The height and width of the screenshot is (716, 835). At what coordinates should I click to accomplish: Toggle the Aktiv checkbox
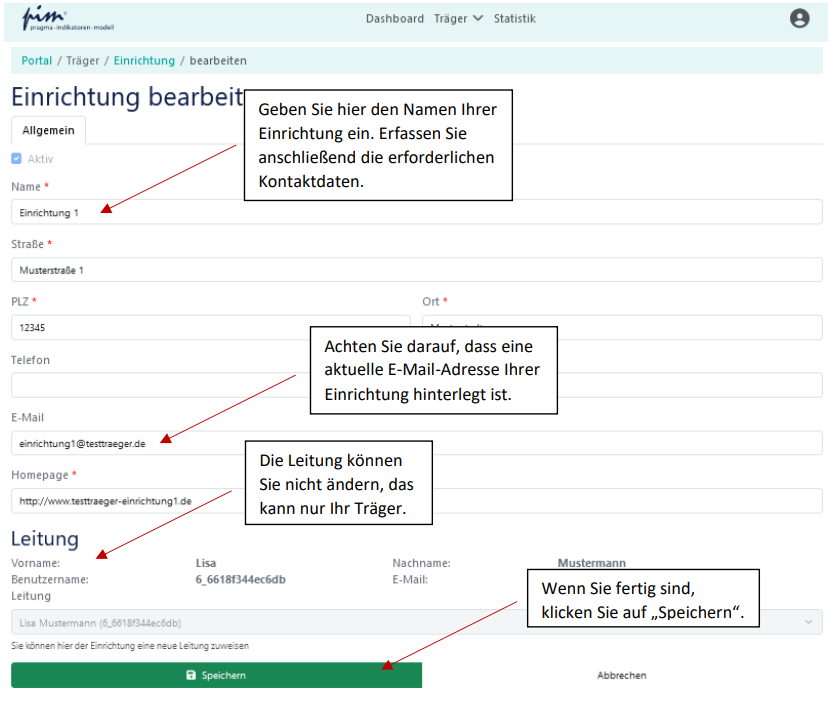tap(16, 159)
